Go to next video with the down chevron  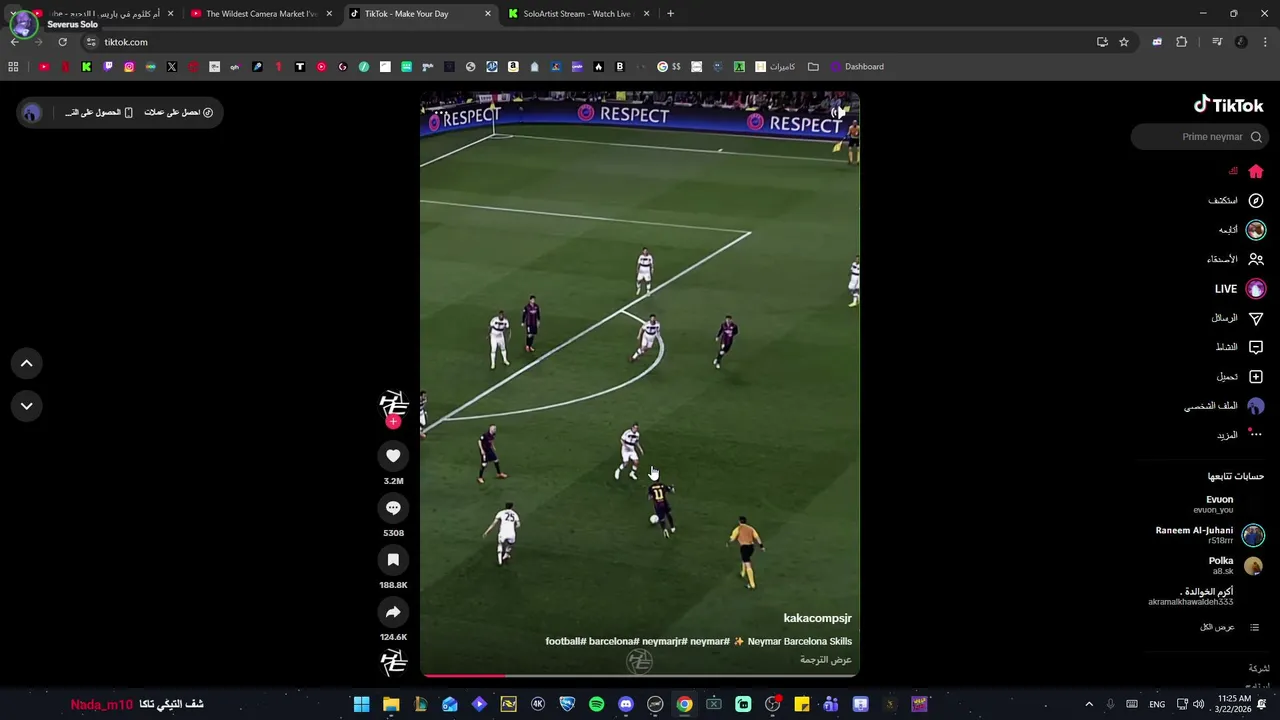(26, 406)
